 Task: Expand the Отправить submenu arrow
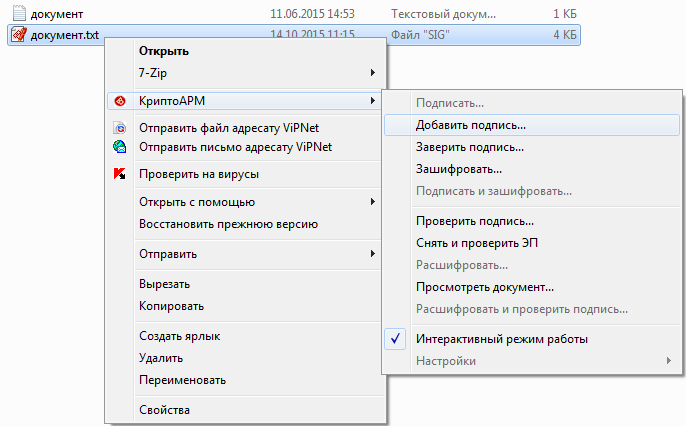click(x=373, y=254)
